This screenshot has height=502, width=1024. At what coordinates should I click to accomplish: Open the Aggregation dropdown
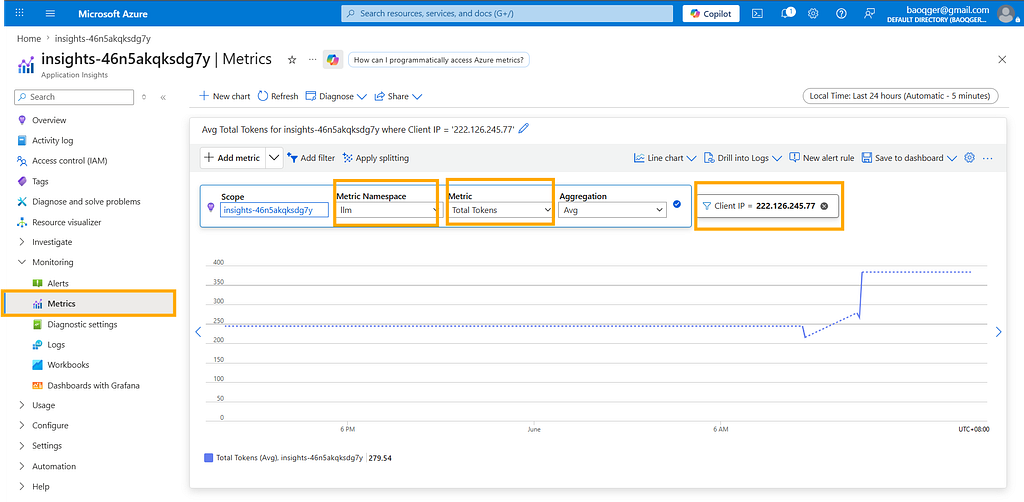point(613,210)
